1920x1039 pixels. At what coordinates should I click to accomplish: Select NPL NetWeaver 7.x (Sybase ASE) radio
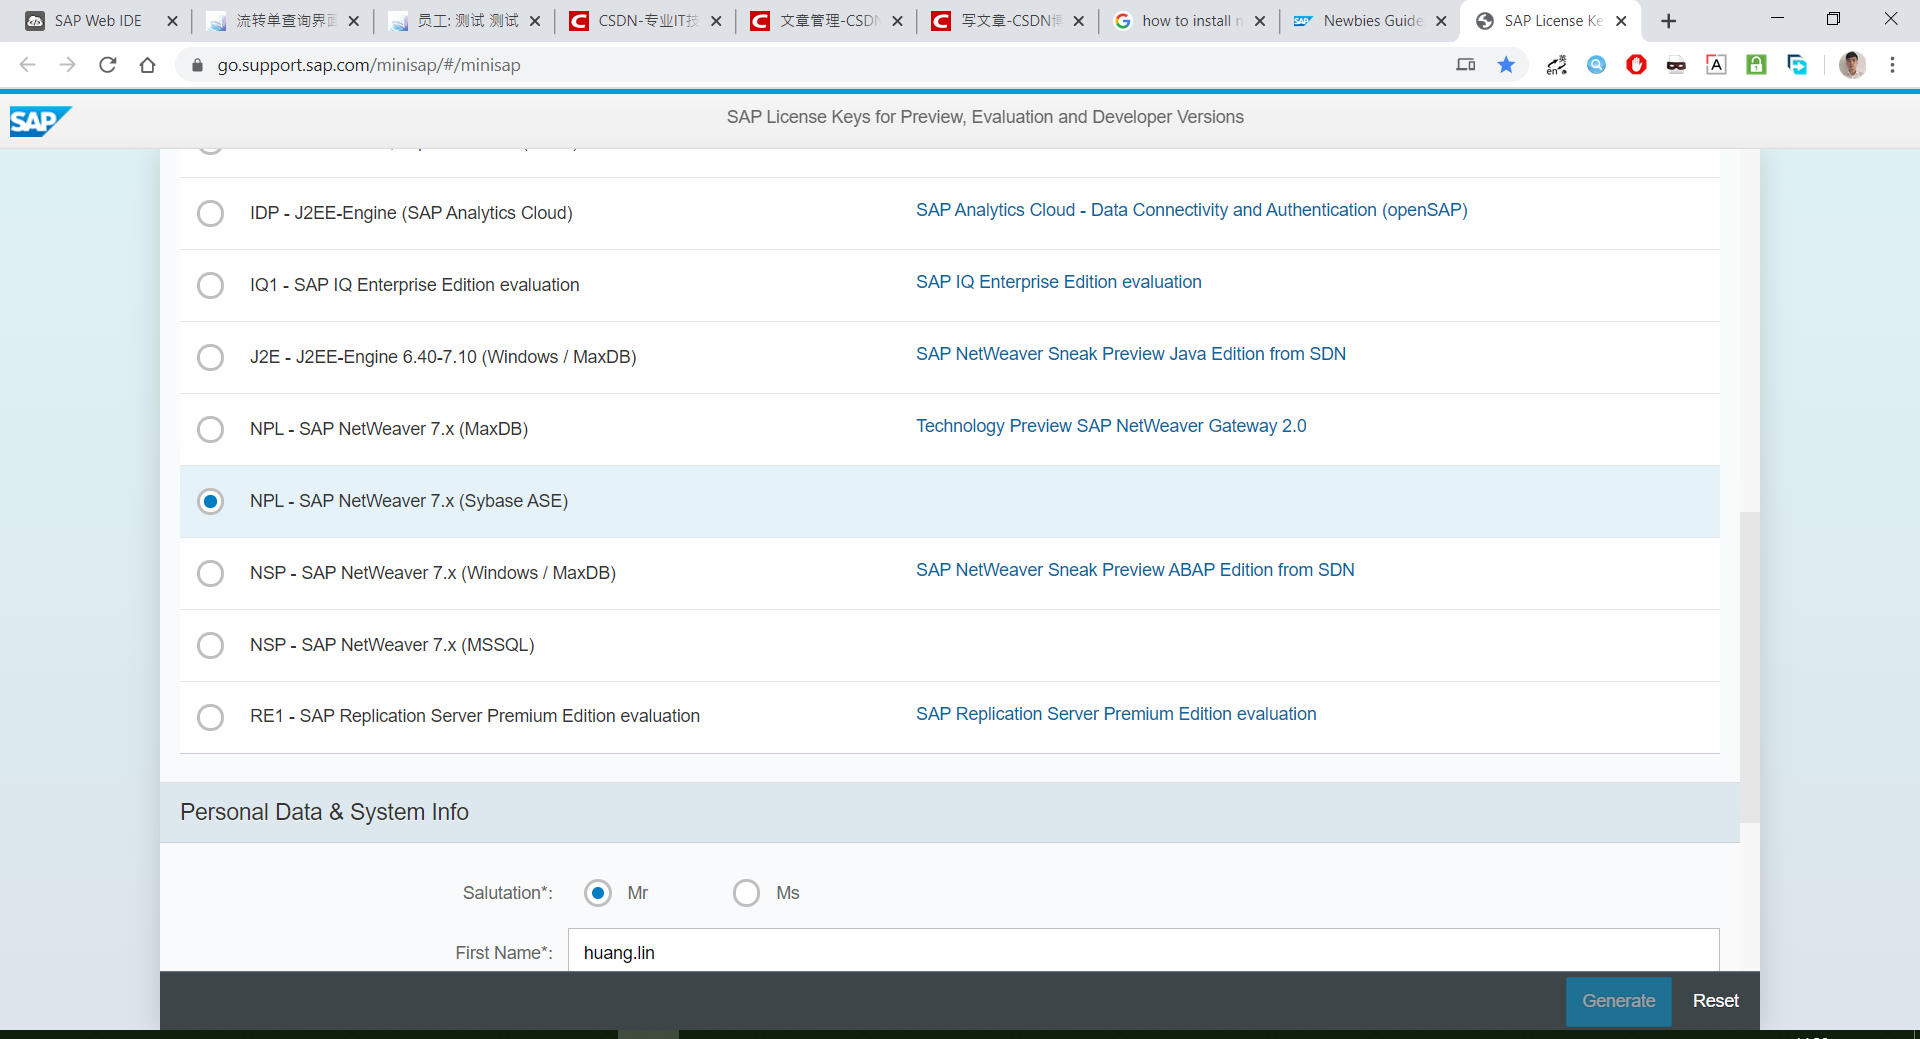[210, 501]
